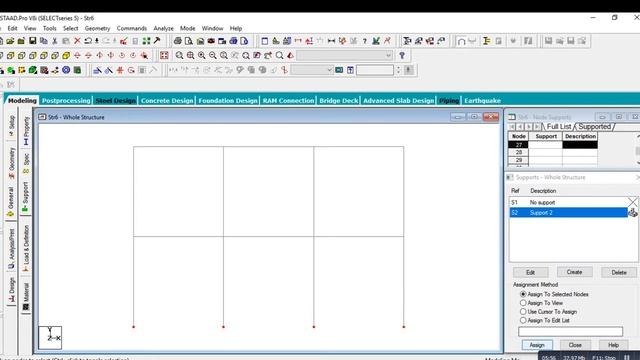Click the Copy documents icon
This screenshot has width=640, height=360.
point(44,41)
